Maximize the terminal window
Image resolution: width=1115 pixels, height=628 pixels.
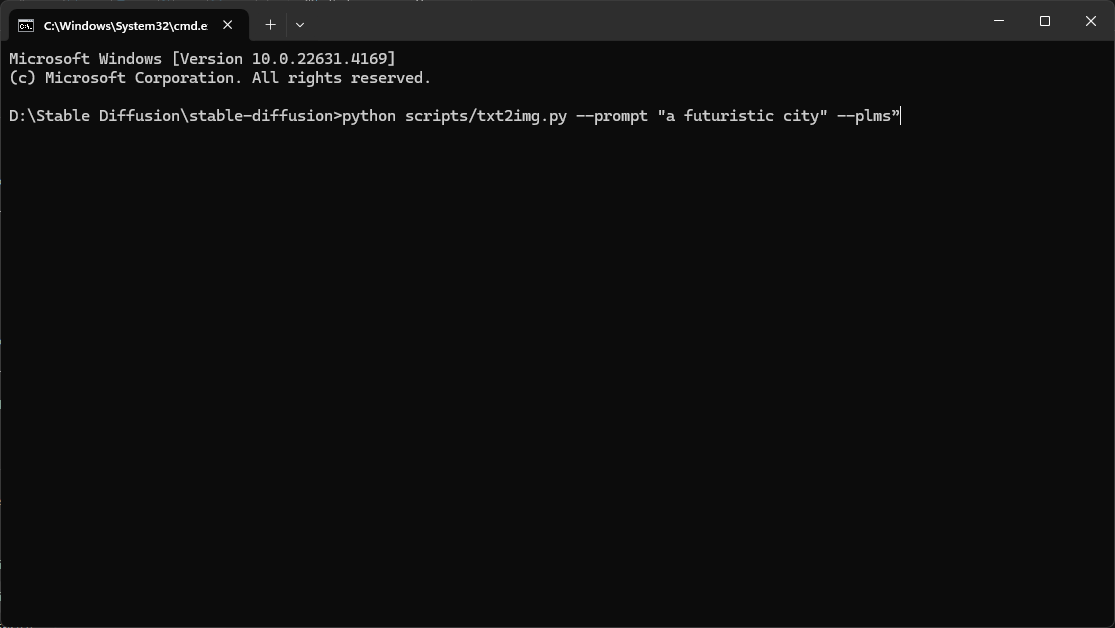coord(1045,21)
